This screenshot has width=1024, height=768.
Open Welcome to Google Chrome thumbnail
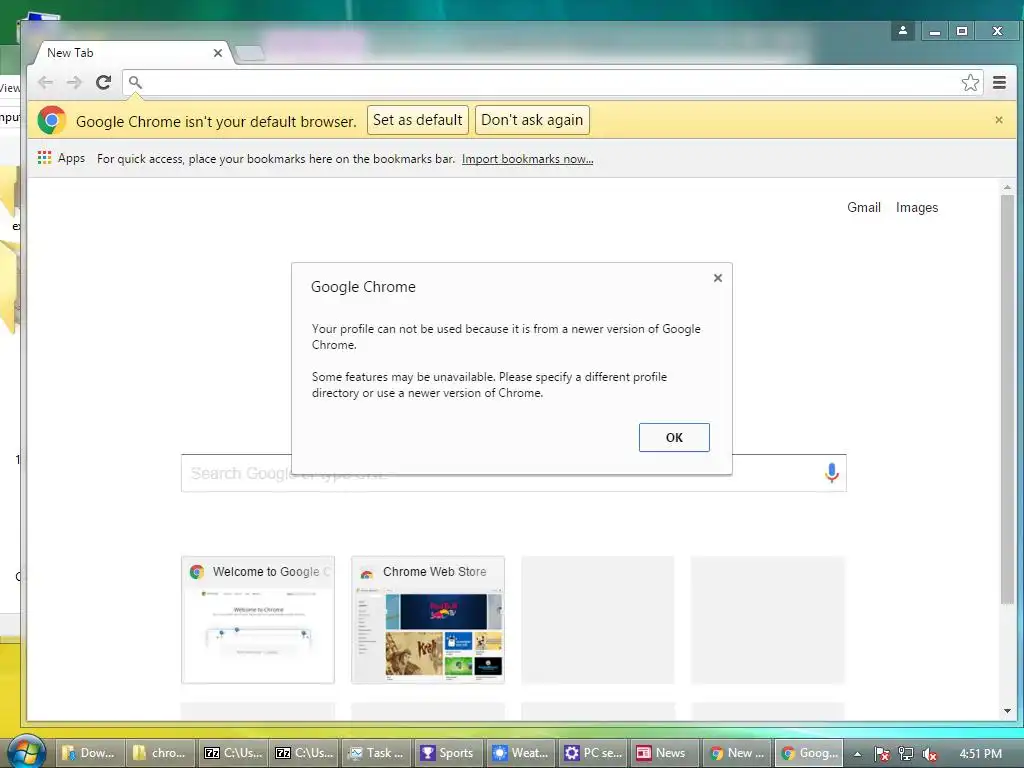[x=258, y=620]
